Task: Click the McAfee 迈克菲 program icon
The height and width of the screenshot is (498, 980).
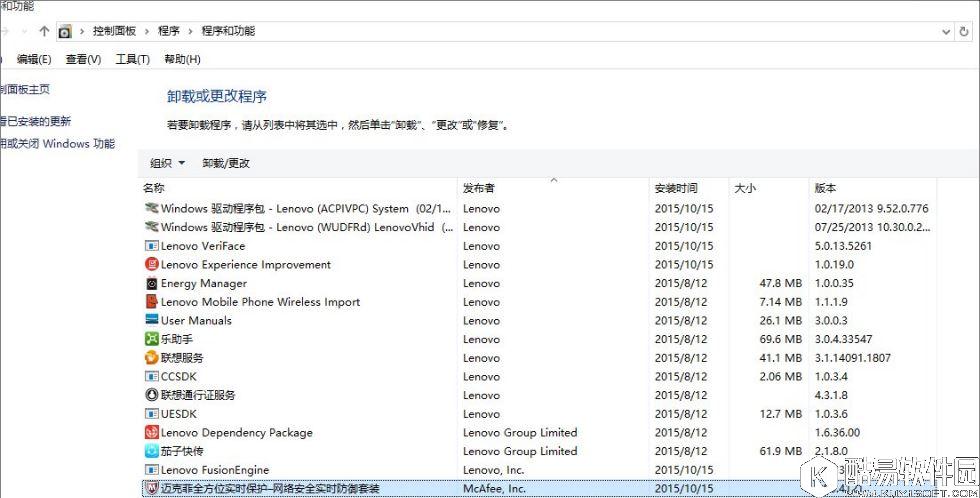Action: [151, 488]
